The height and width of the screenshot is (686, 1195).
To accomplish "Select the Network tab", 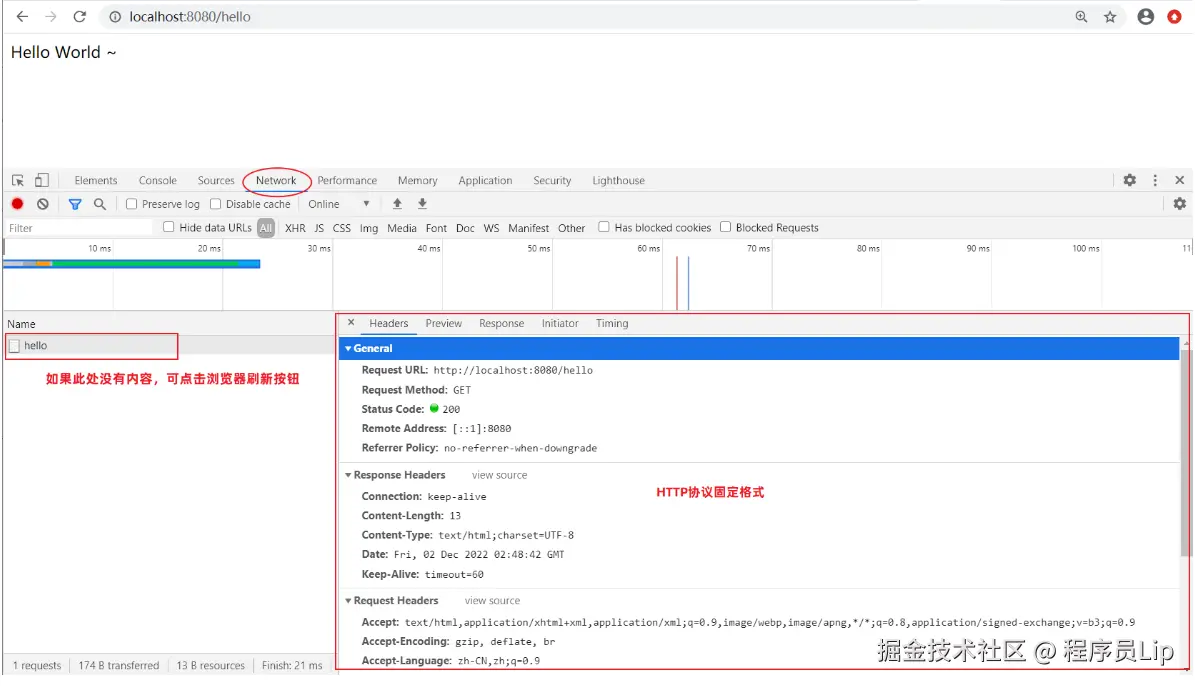I will [x=276, y=181].
